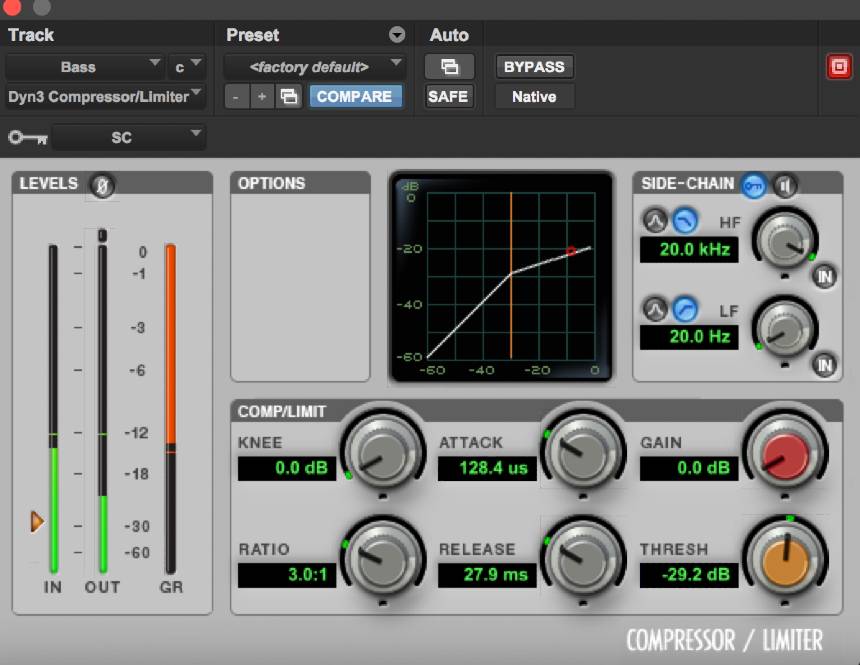
Task: Open the Preset settings menu arrow
Action: (397, 35)
